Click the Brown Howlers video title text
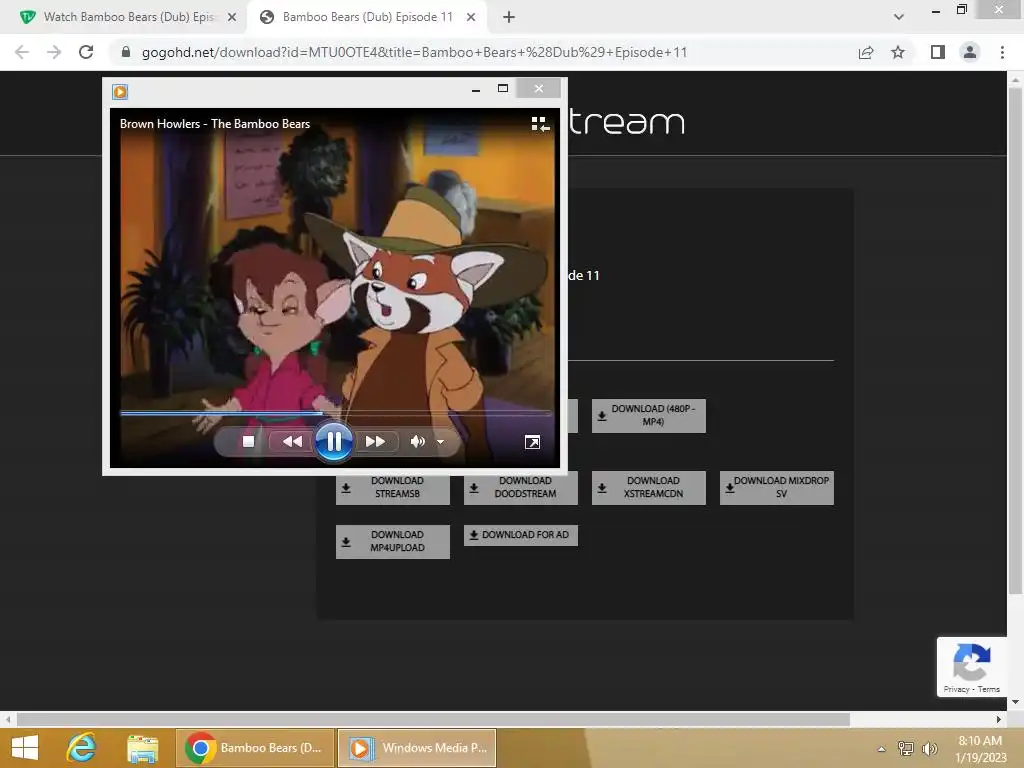The height and width of the screenshot is (768, 1024). pos(215,124)
